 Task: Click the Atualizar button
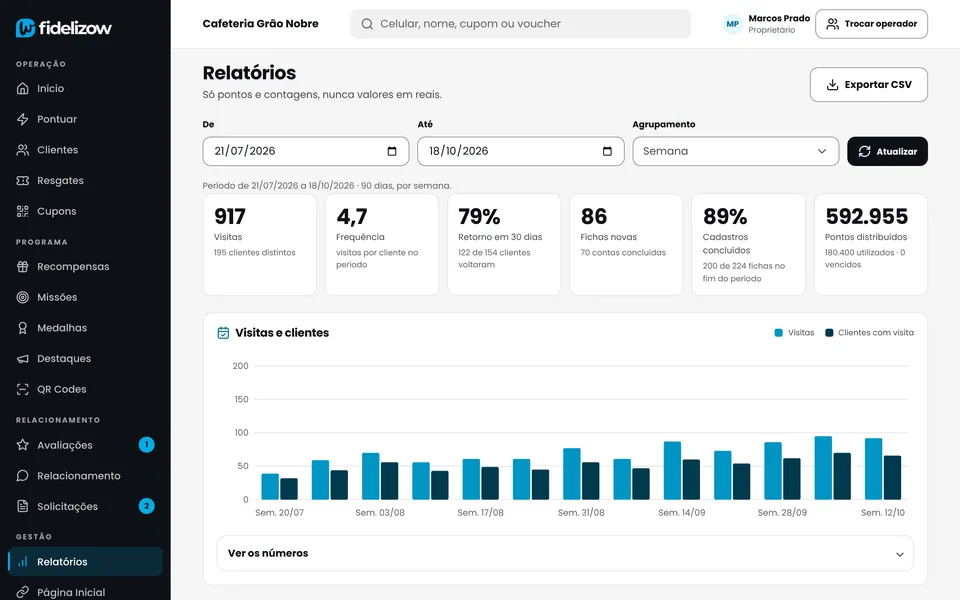point(887,151)
